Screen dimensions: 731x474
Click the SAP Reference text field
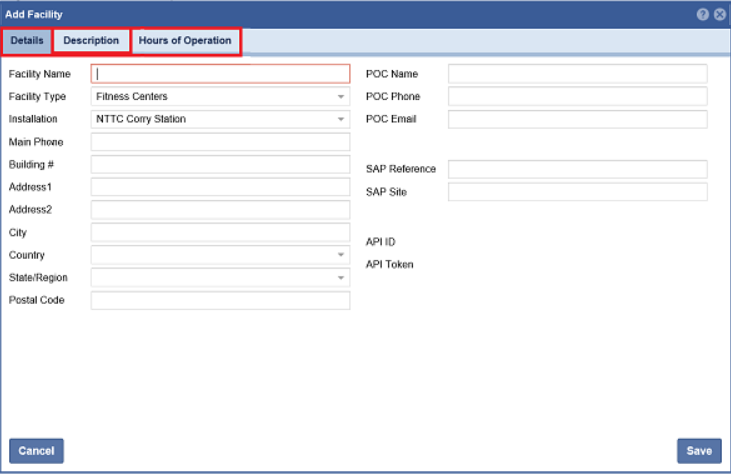(577, 169)
